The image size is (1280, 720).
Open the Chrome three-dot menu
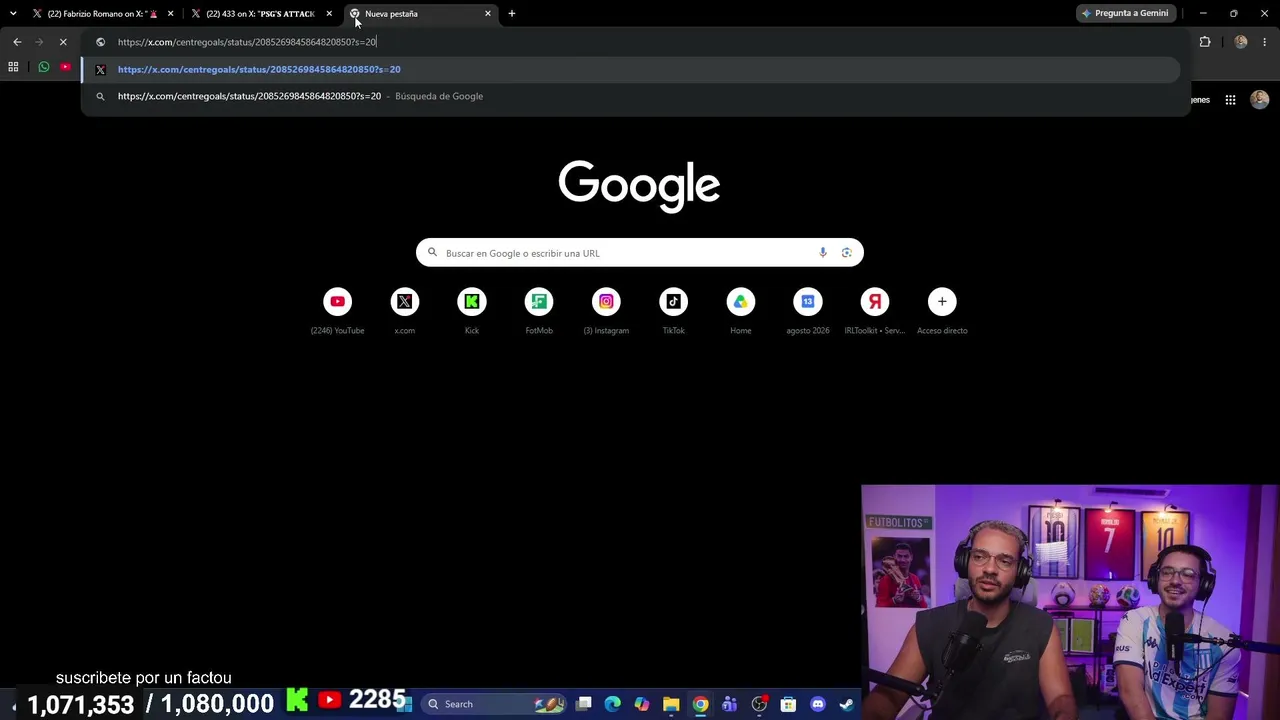(x=1265, y=42)
